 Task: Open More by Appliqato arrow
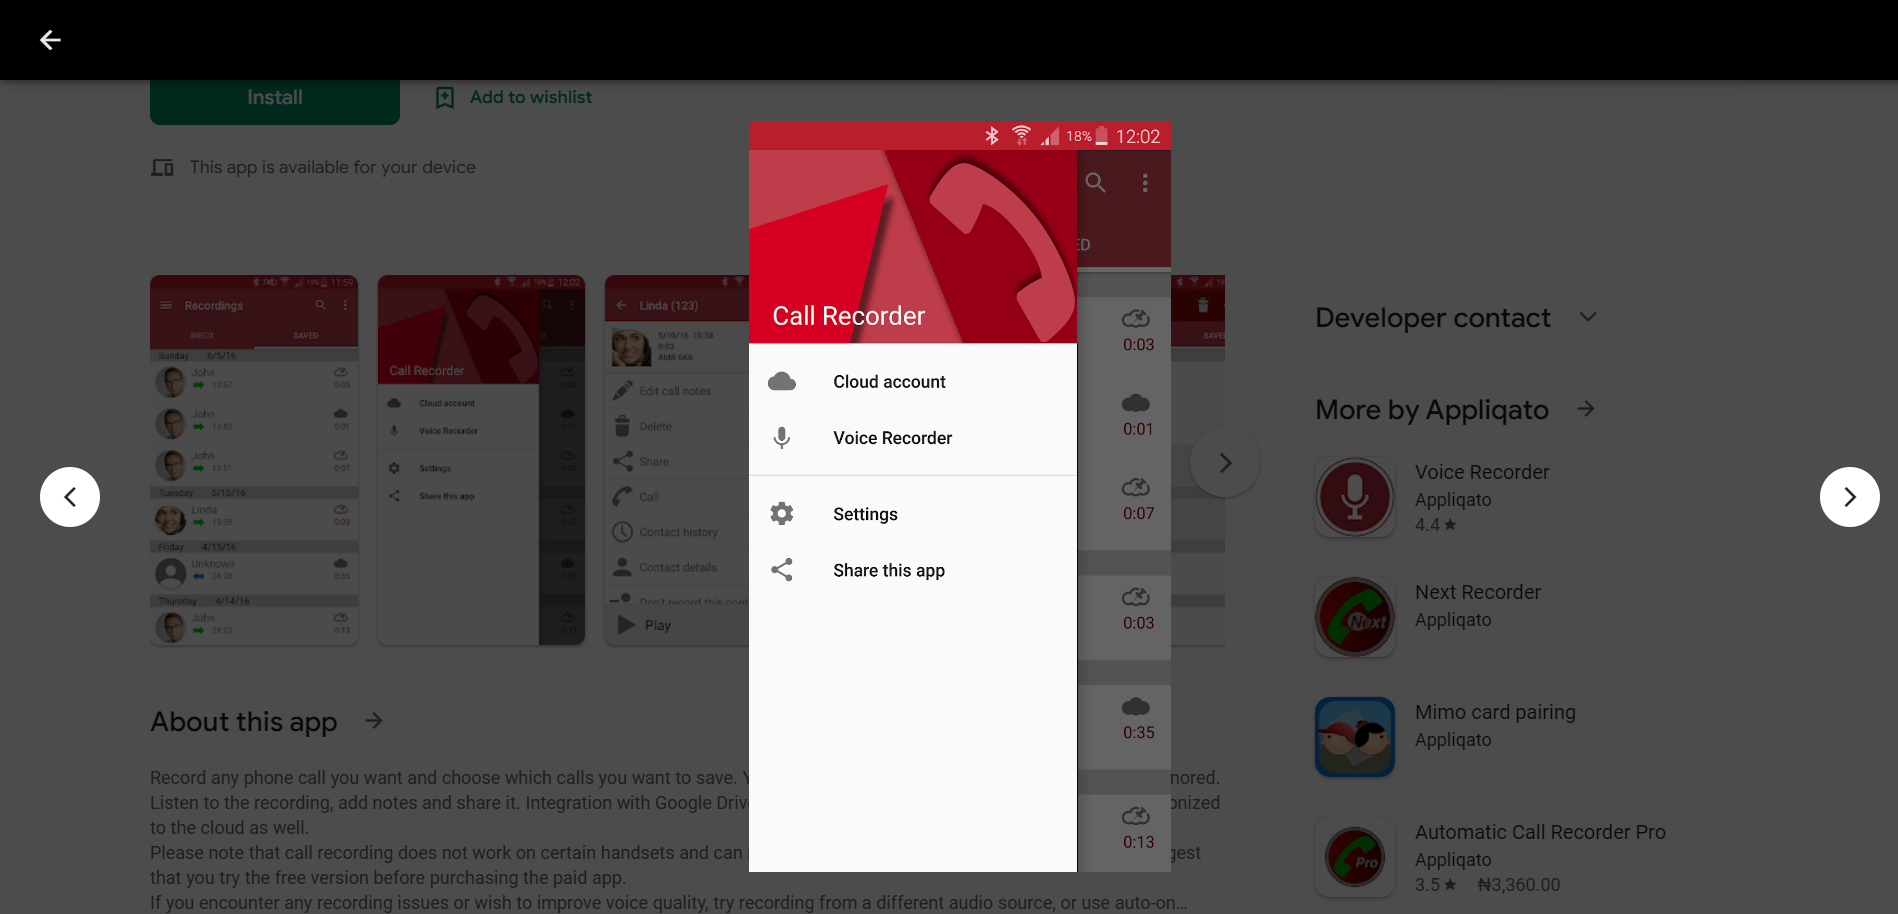[x=1586, y=409]
